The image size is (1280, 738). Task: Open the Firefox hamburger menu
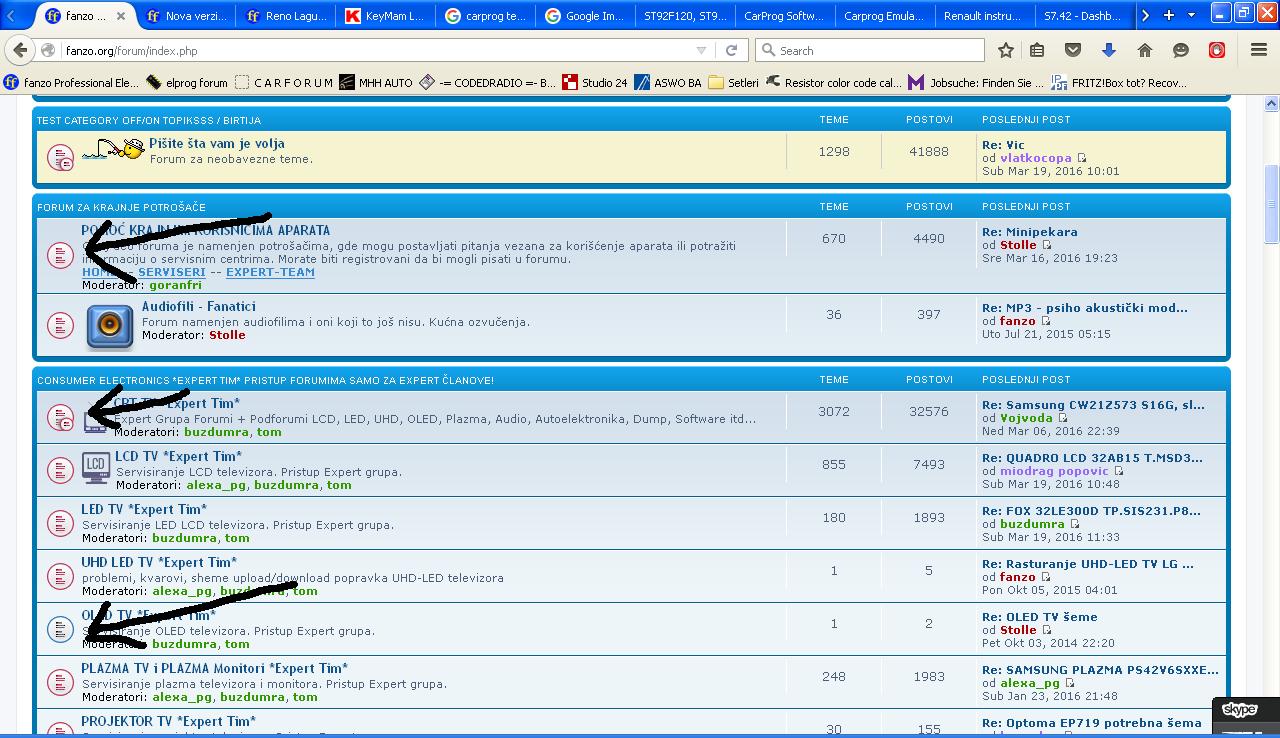(1258, 50)
